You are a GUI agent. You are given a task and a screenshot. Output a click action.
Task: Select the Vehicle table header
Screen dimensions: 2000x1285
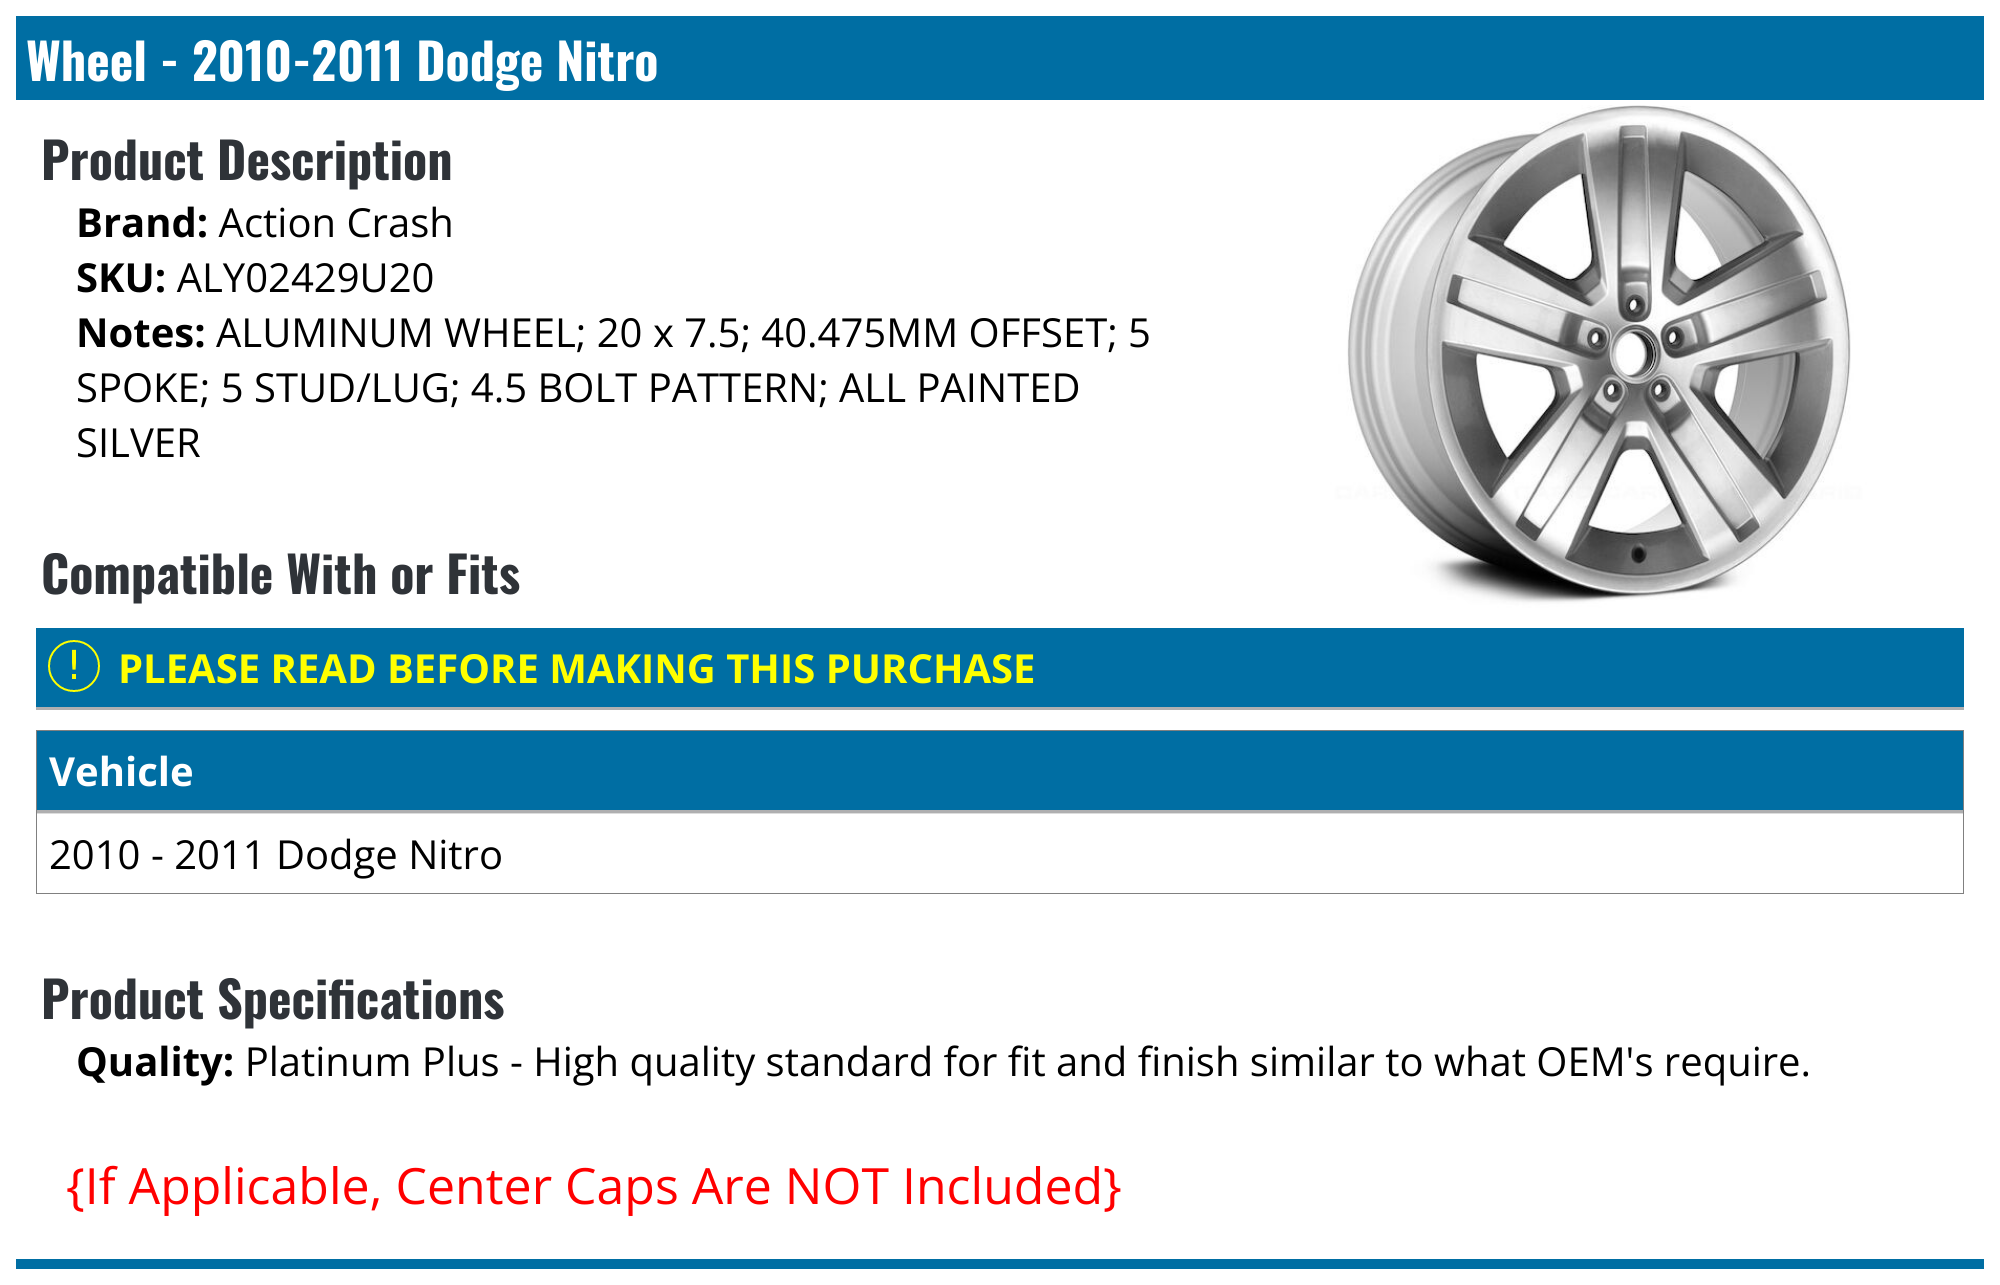pyautogui.click(x=121, y=772)
